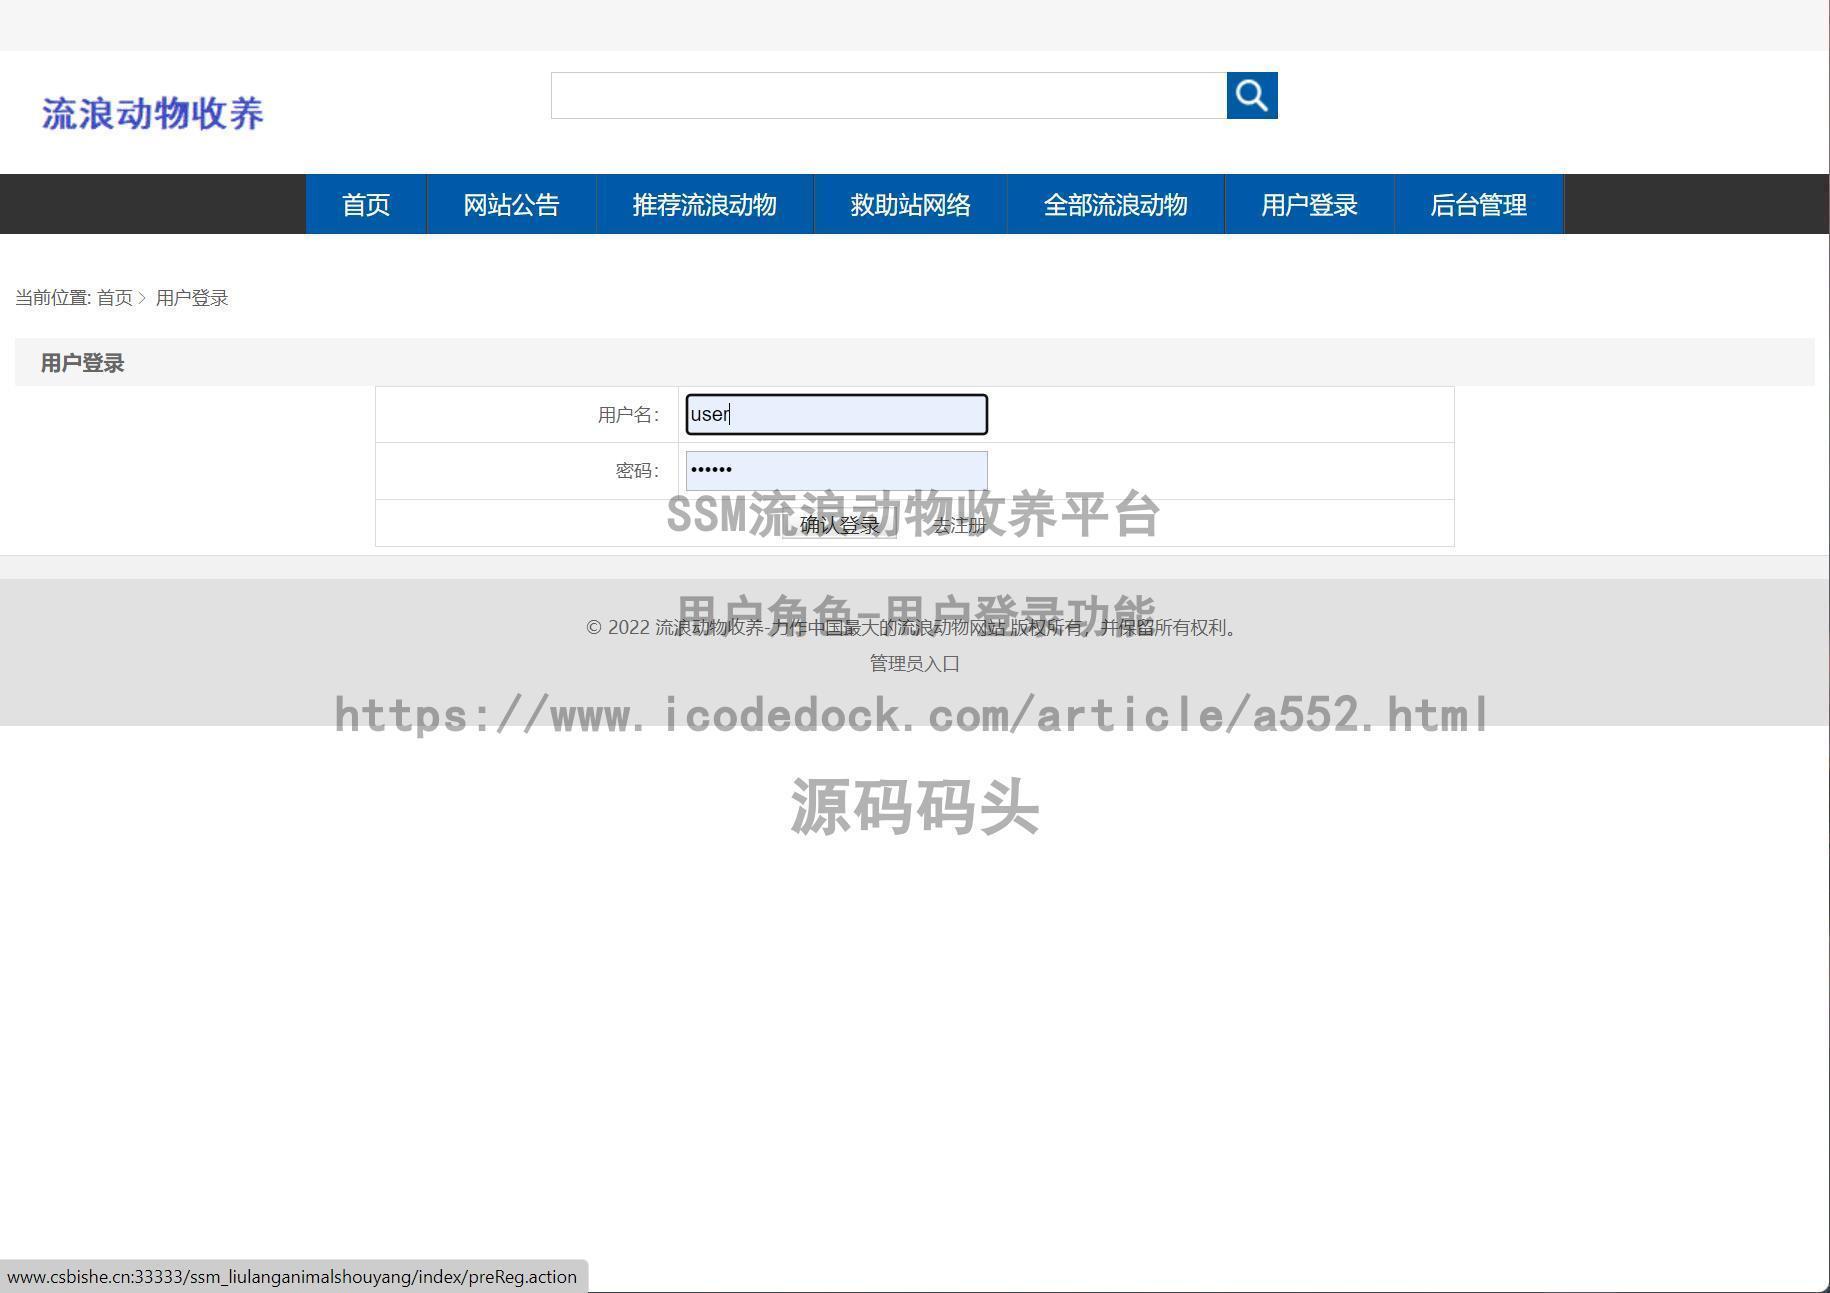The width and height of the screenshot is (1830, 1293).
Task: Click the magnifying glass search icon
Action: click(x=1251, y=96)
